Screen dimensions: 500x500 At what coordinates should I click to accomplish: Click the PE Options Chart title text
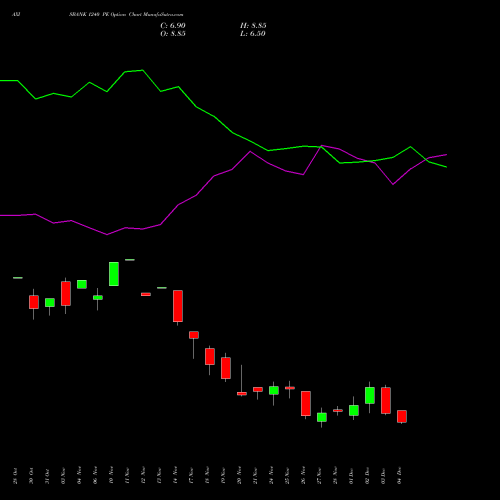[126, 15]
